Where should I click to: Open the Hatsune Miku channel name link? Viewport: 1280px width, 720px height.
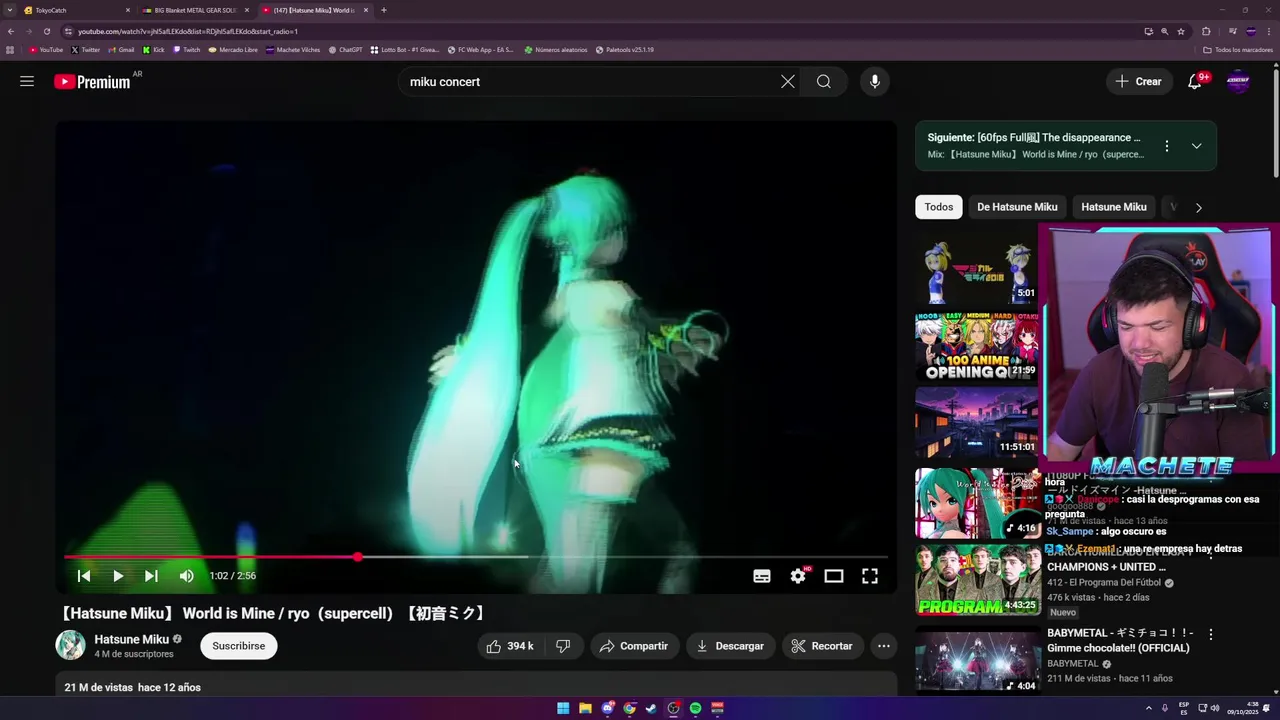coord(131,639)
